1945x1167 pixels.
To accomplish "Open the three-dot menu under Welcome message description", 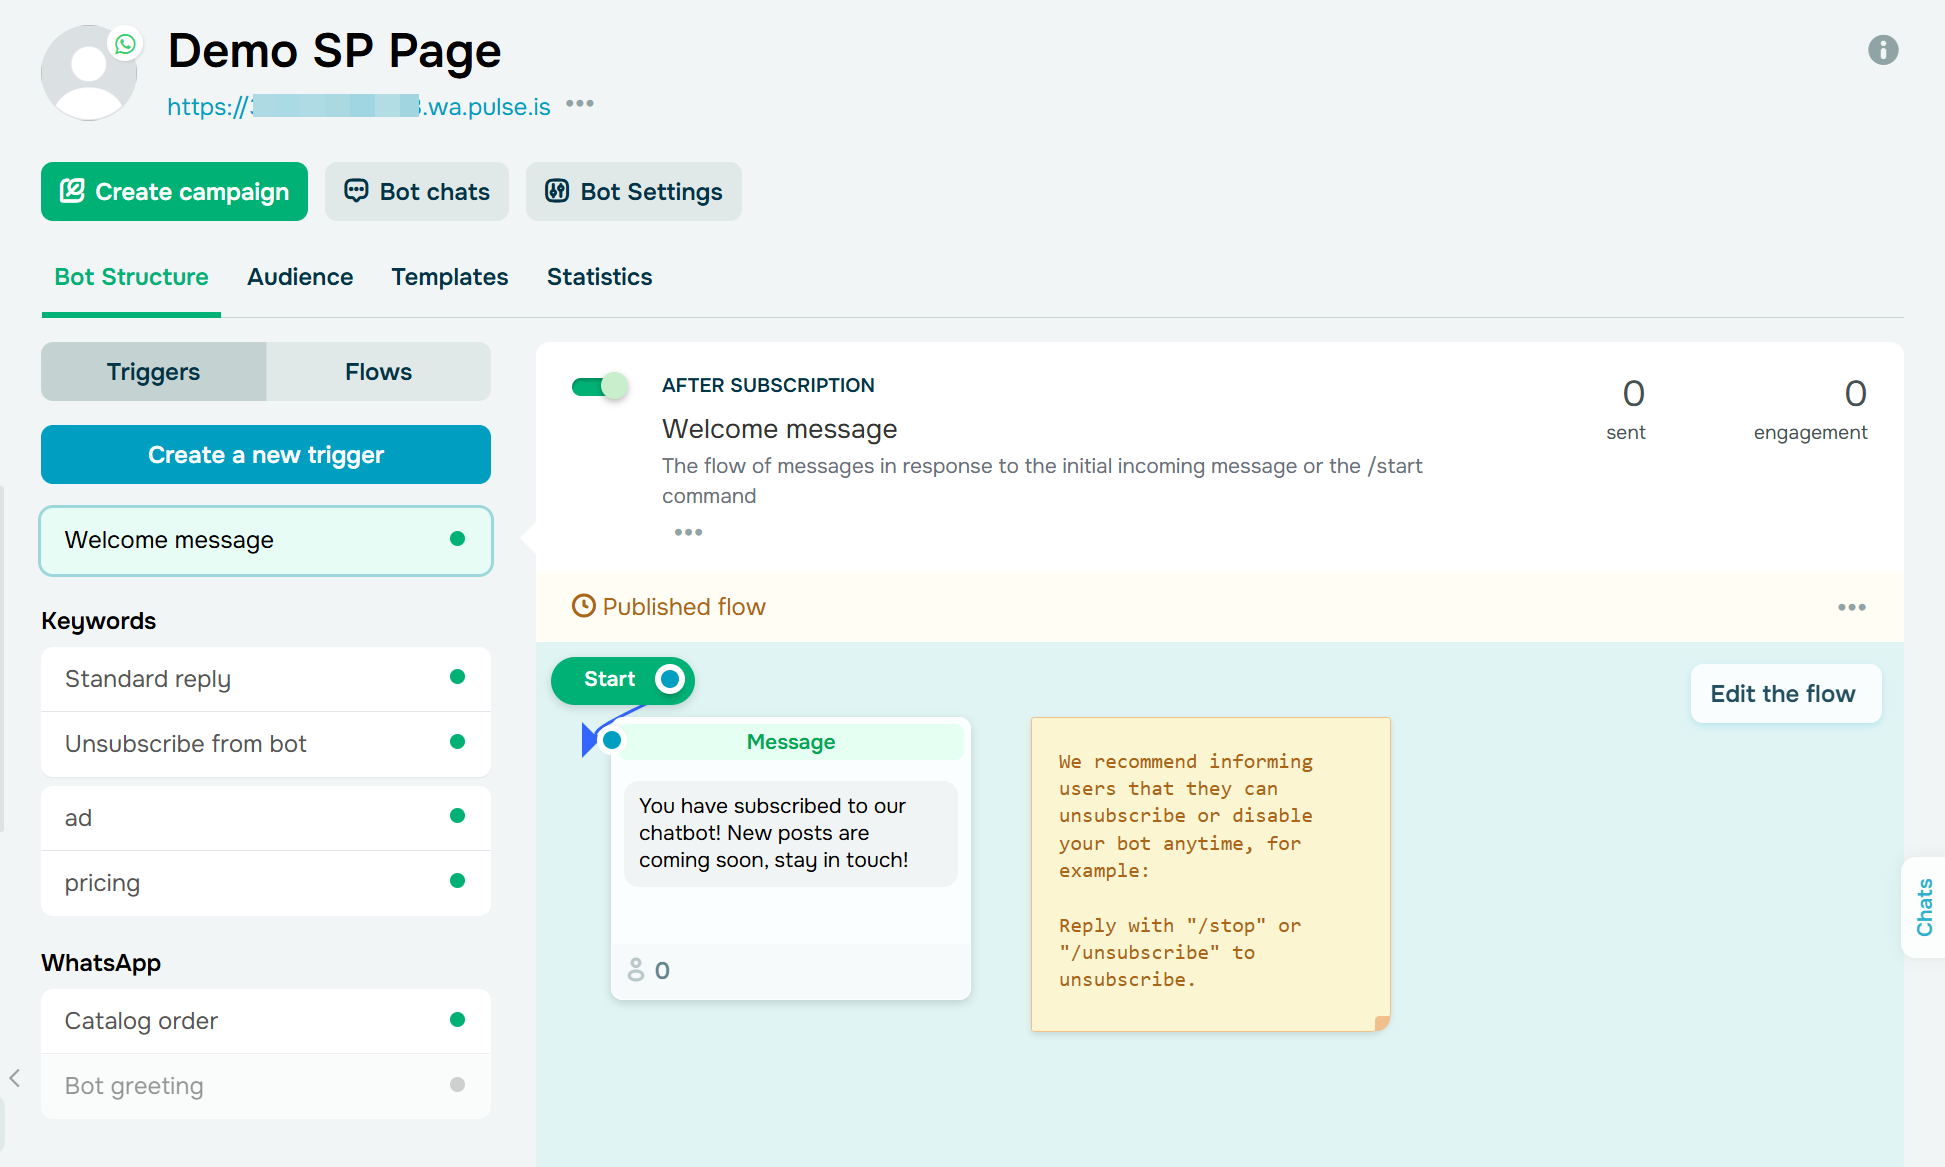I will click(x=688, y=532).
